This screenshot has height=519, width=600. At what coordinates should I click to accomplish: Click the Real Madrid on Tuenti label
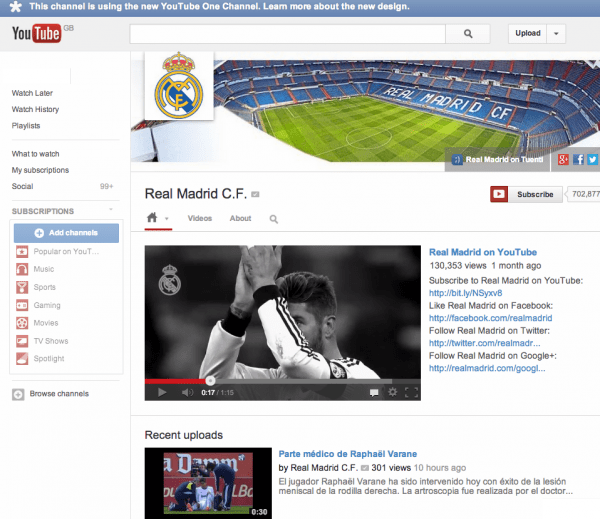pyautogui.click(x=504, y=159)
